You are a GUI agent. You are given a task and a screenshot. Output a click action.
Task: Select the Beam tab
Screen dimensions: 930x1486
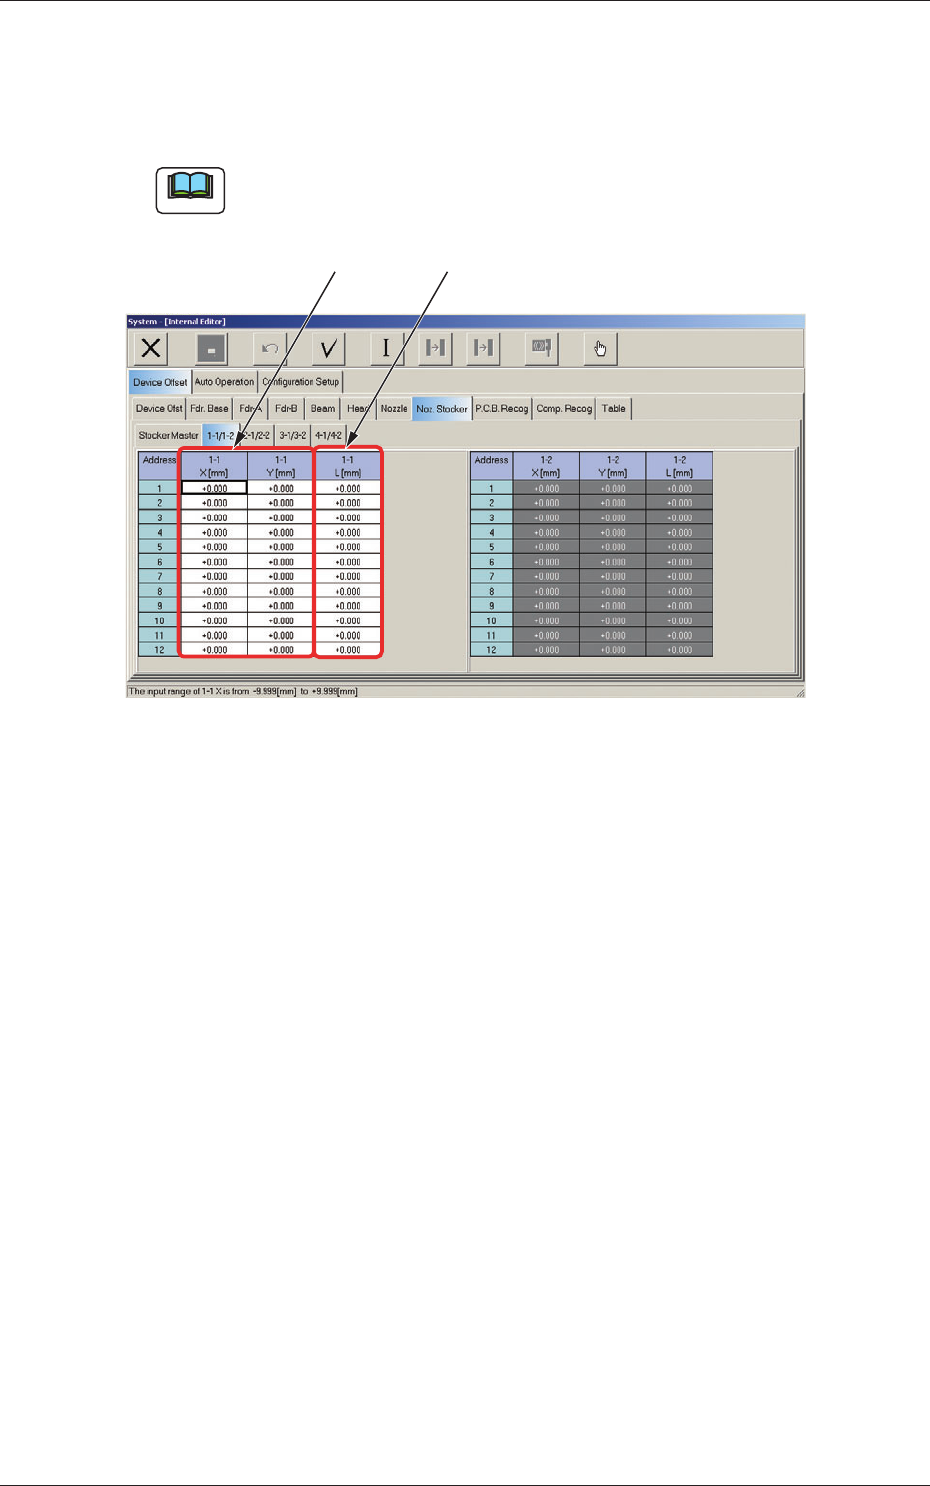(322, 408)
